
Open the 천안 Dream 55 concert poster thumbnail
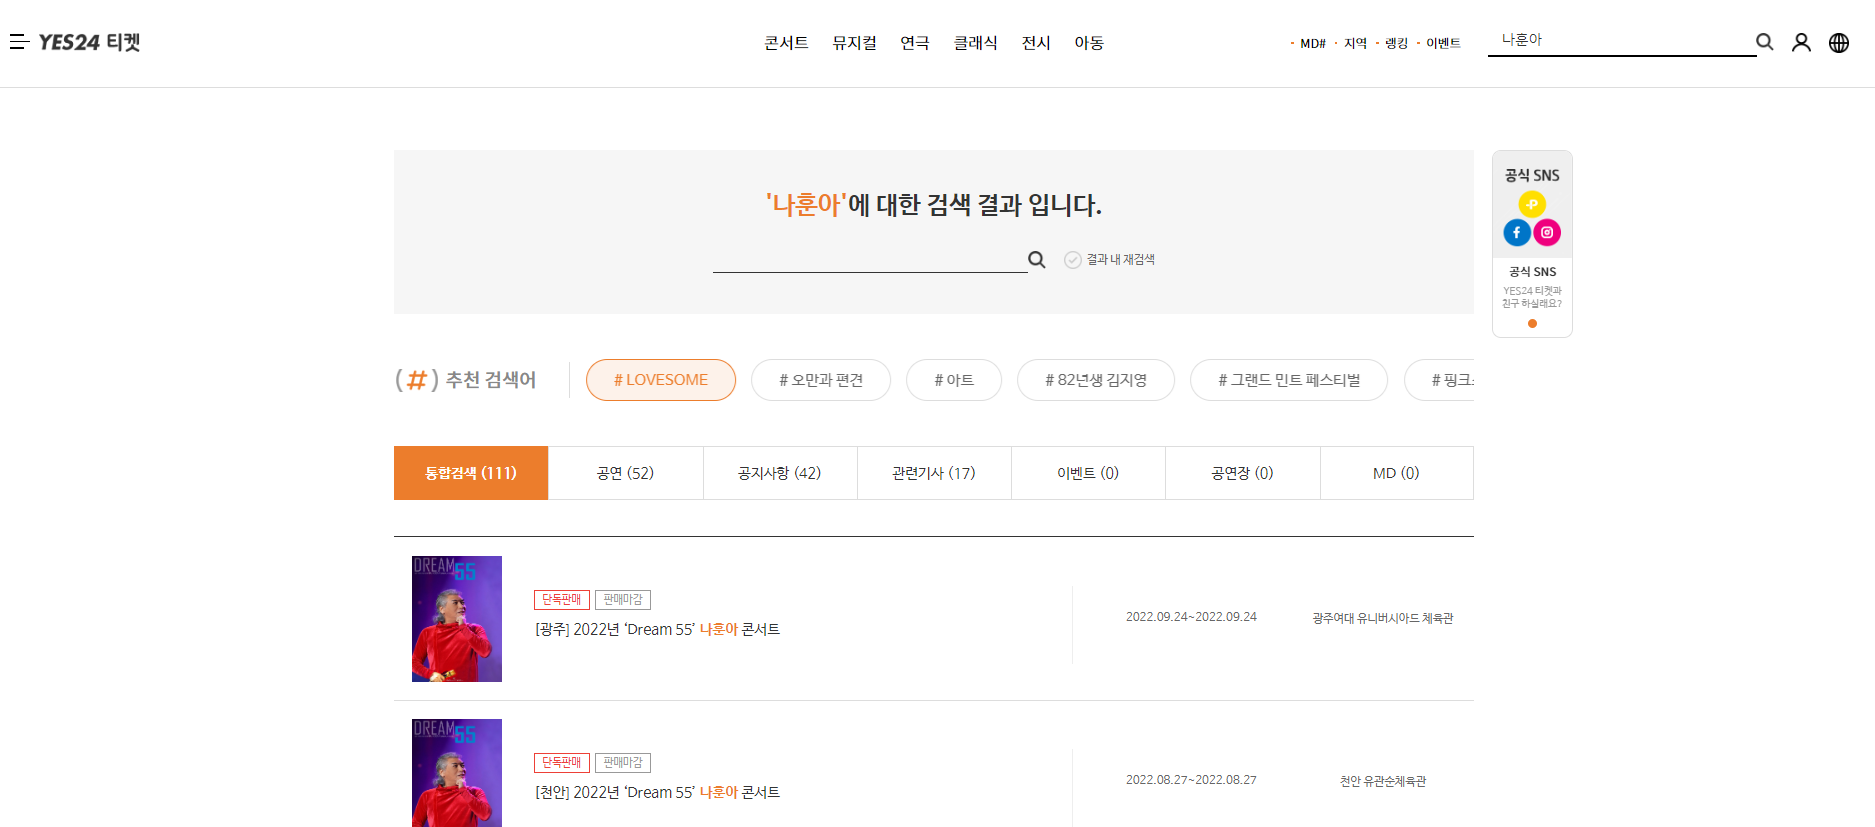(457, 773)
